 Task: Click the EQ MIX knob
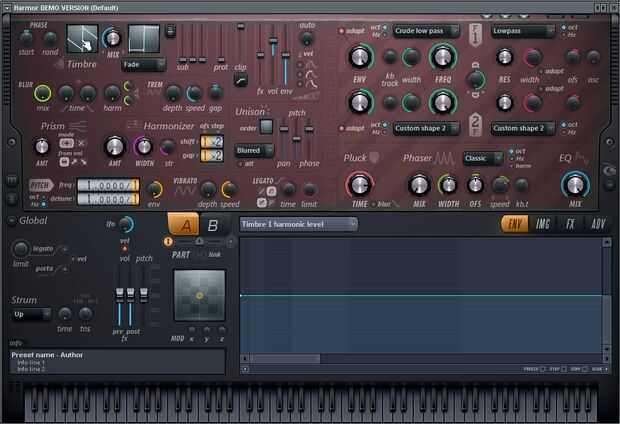(x=575, y=185)
